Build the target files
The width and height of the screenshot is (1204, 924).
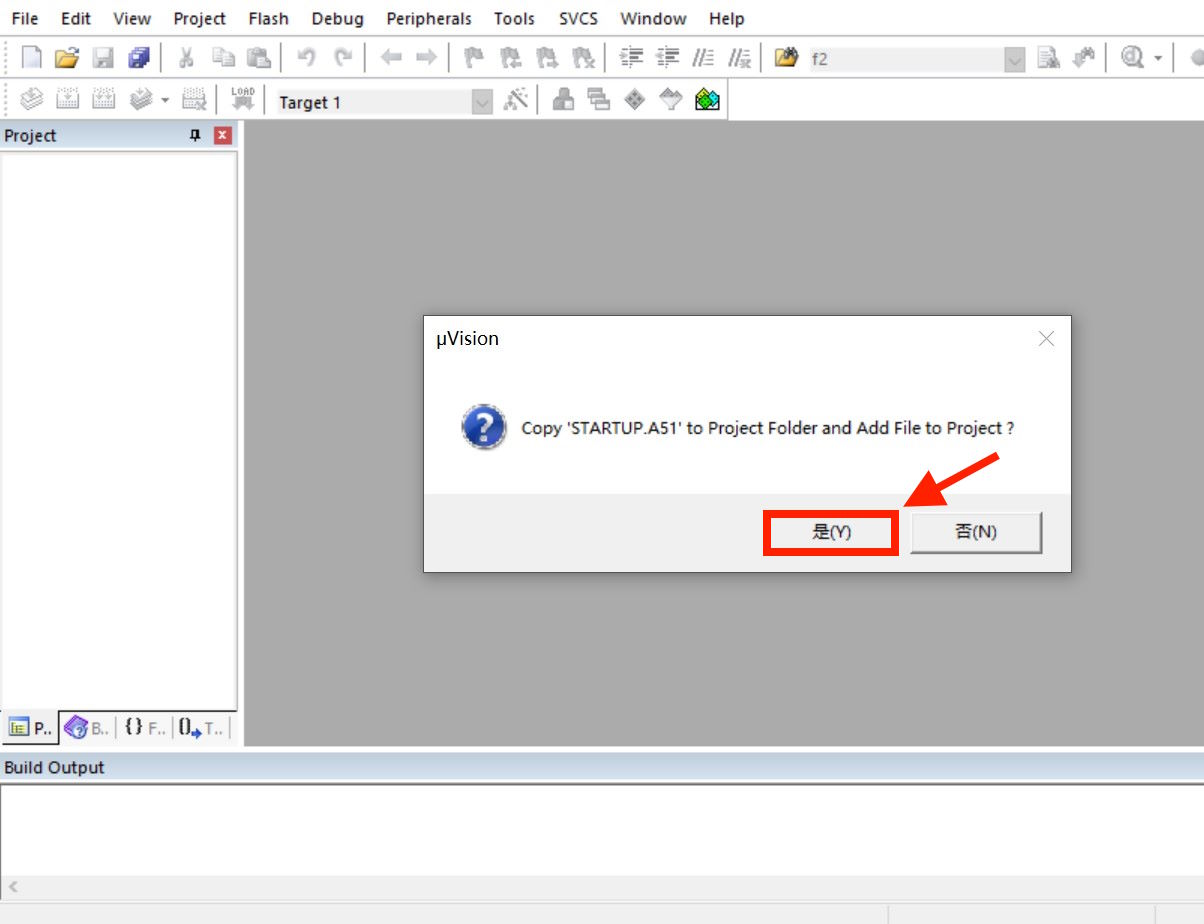click(68, 100)
